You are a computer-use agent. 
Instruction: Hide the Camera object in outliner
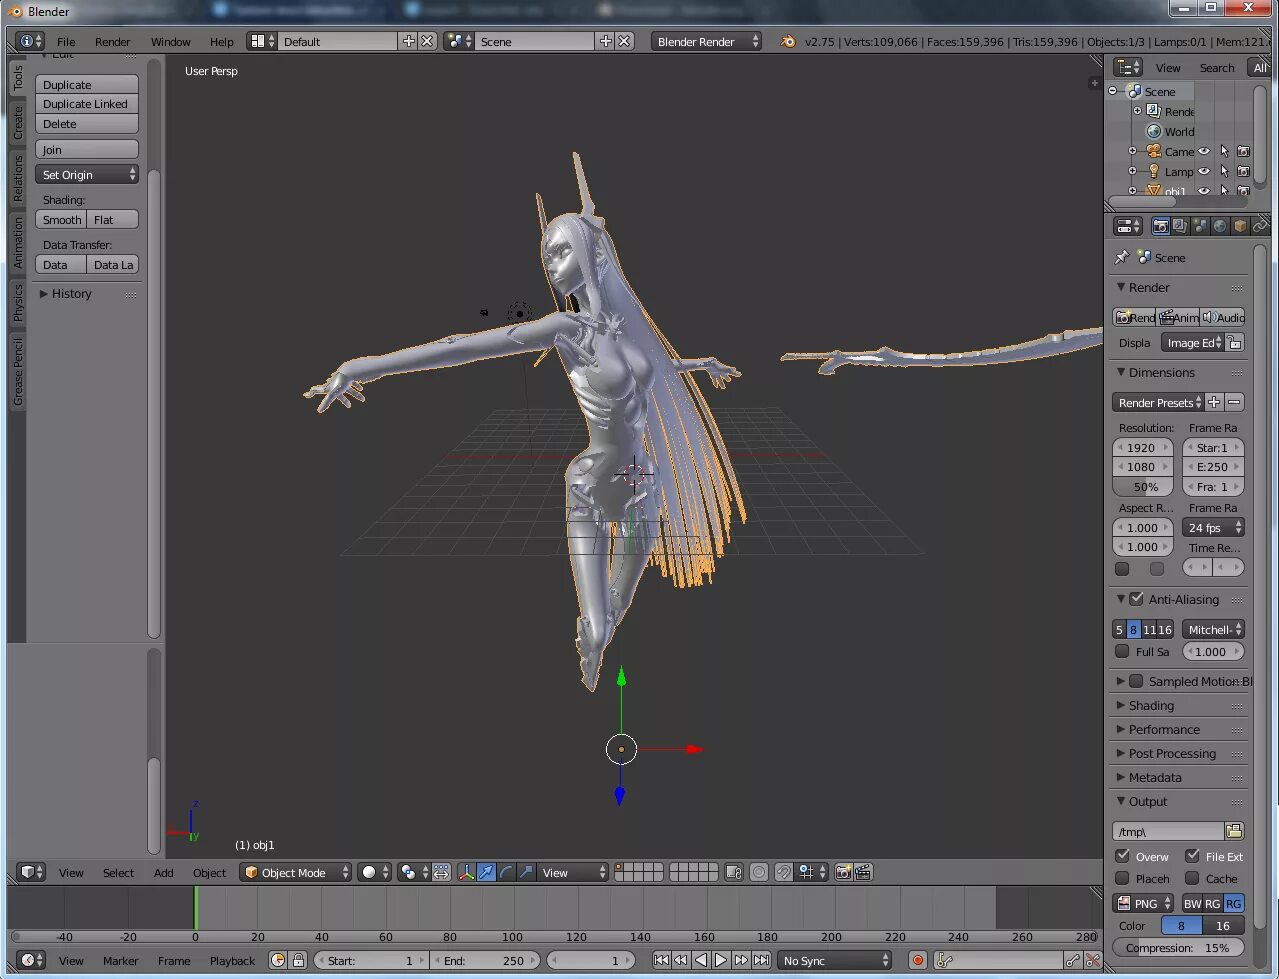point(1204,151)
